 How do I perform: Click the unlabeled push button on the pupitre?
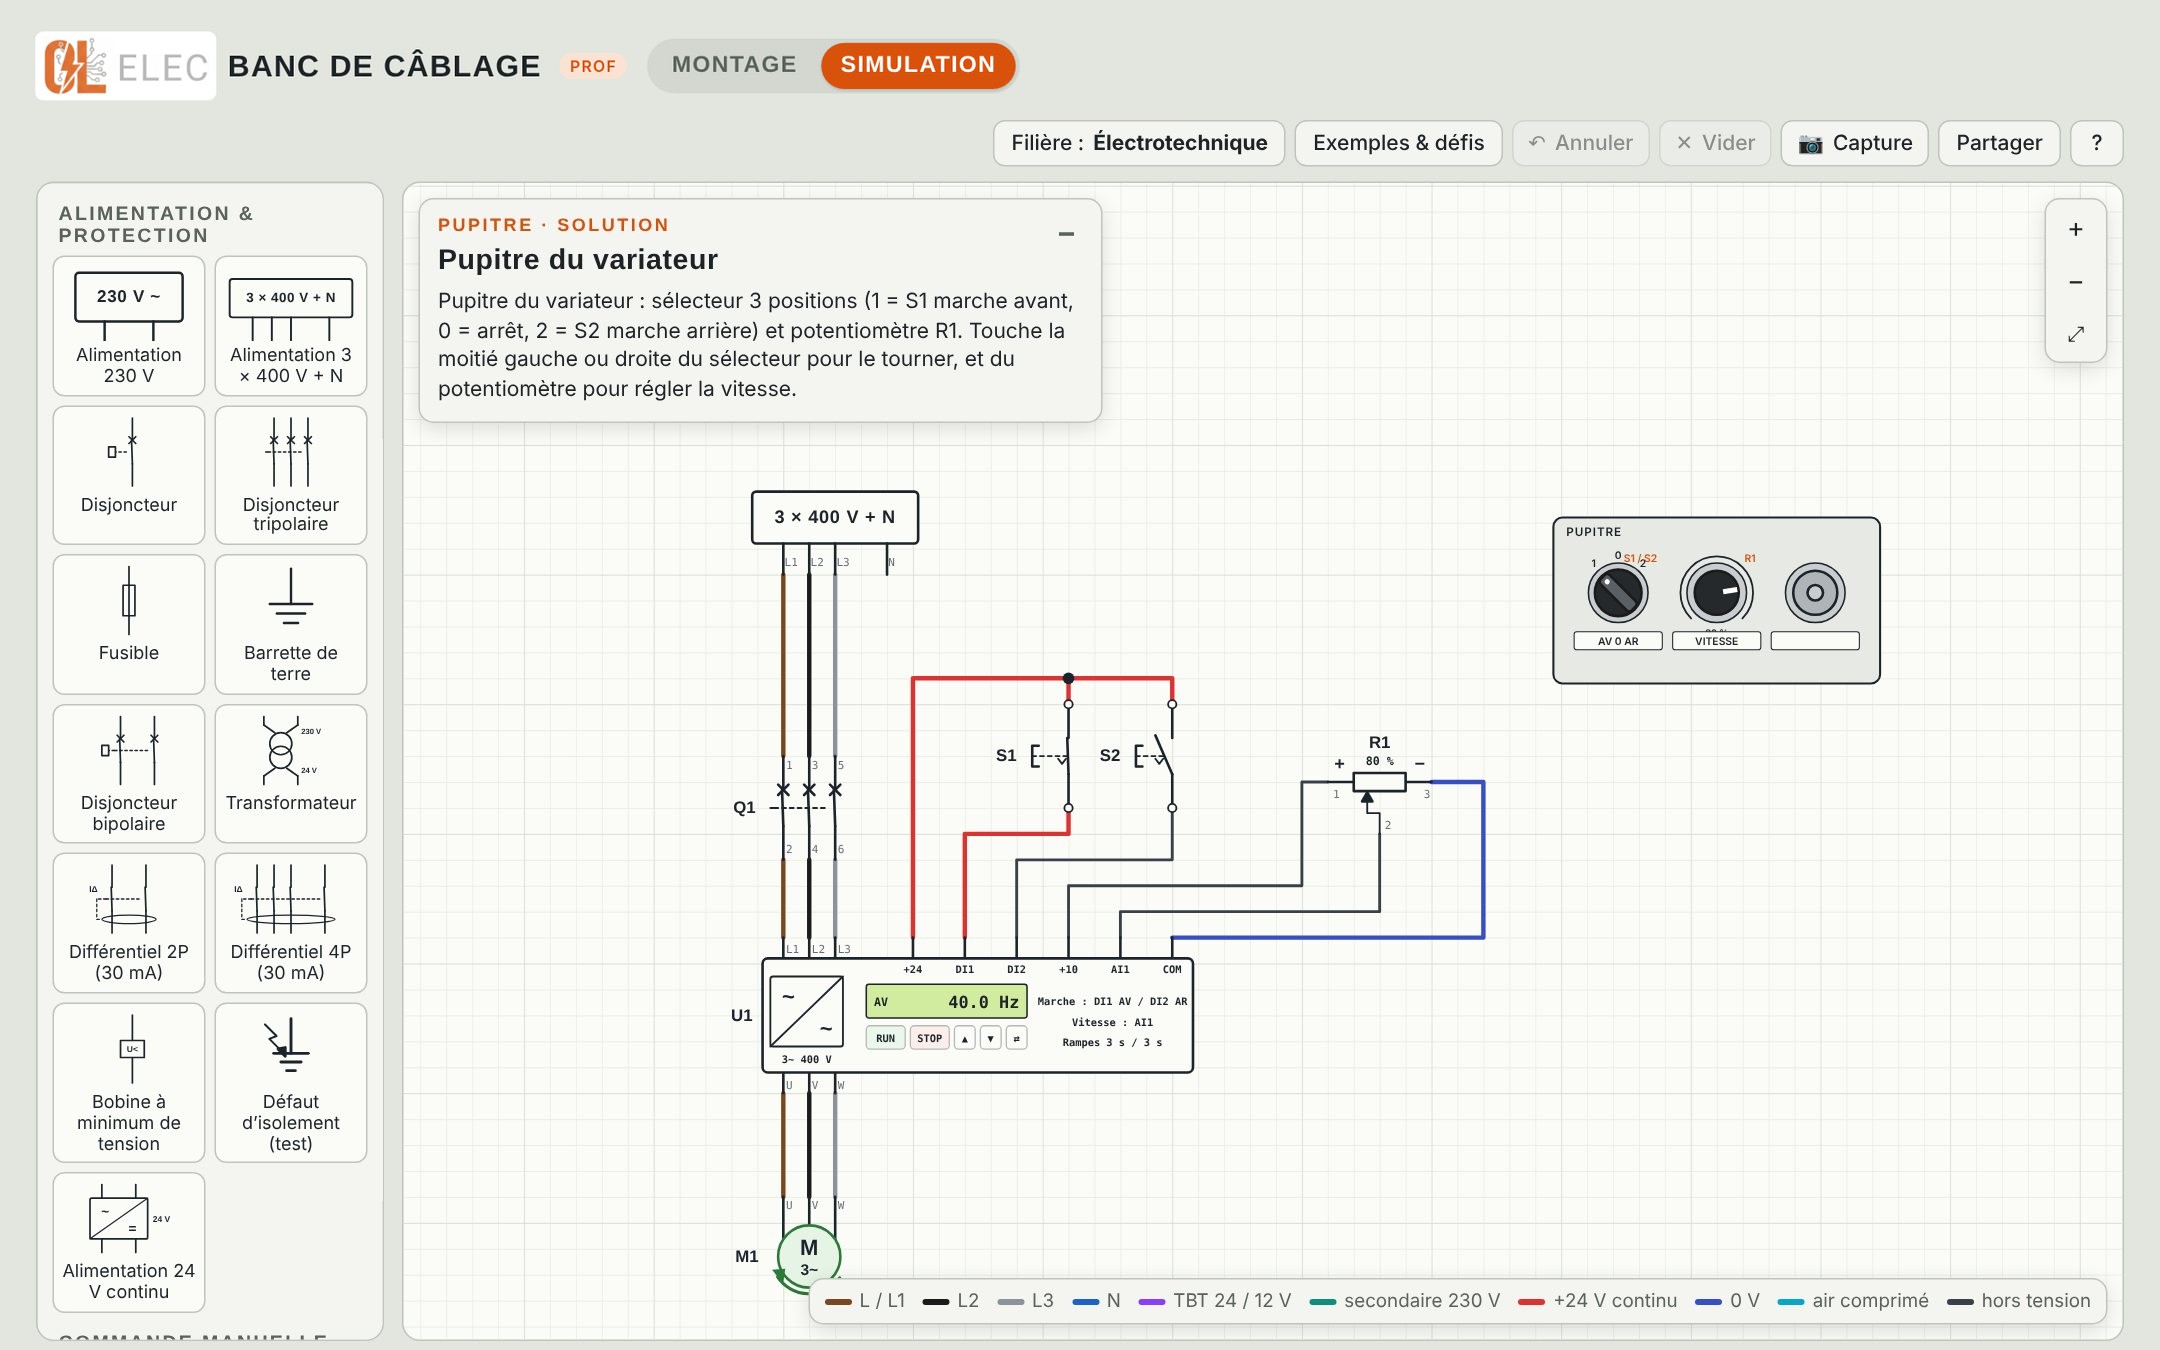(1815, 593)
